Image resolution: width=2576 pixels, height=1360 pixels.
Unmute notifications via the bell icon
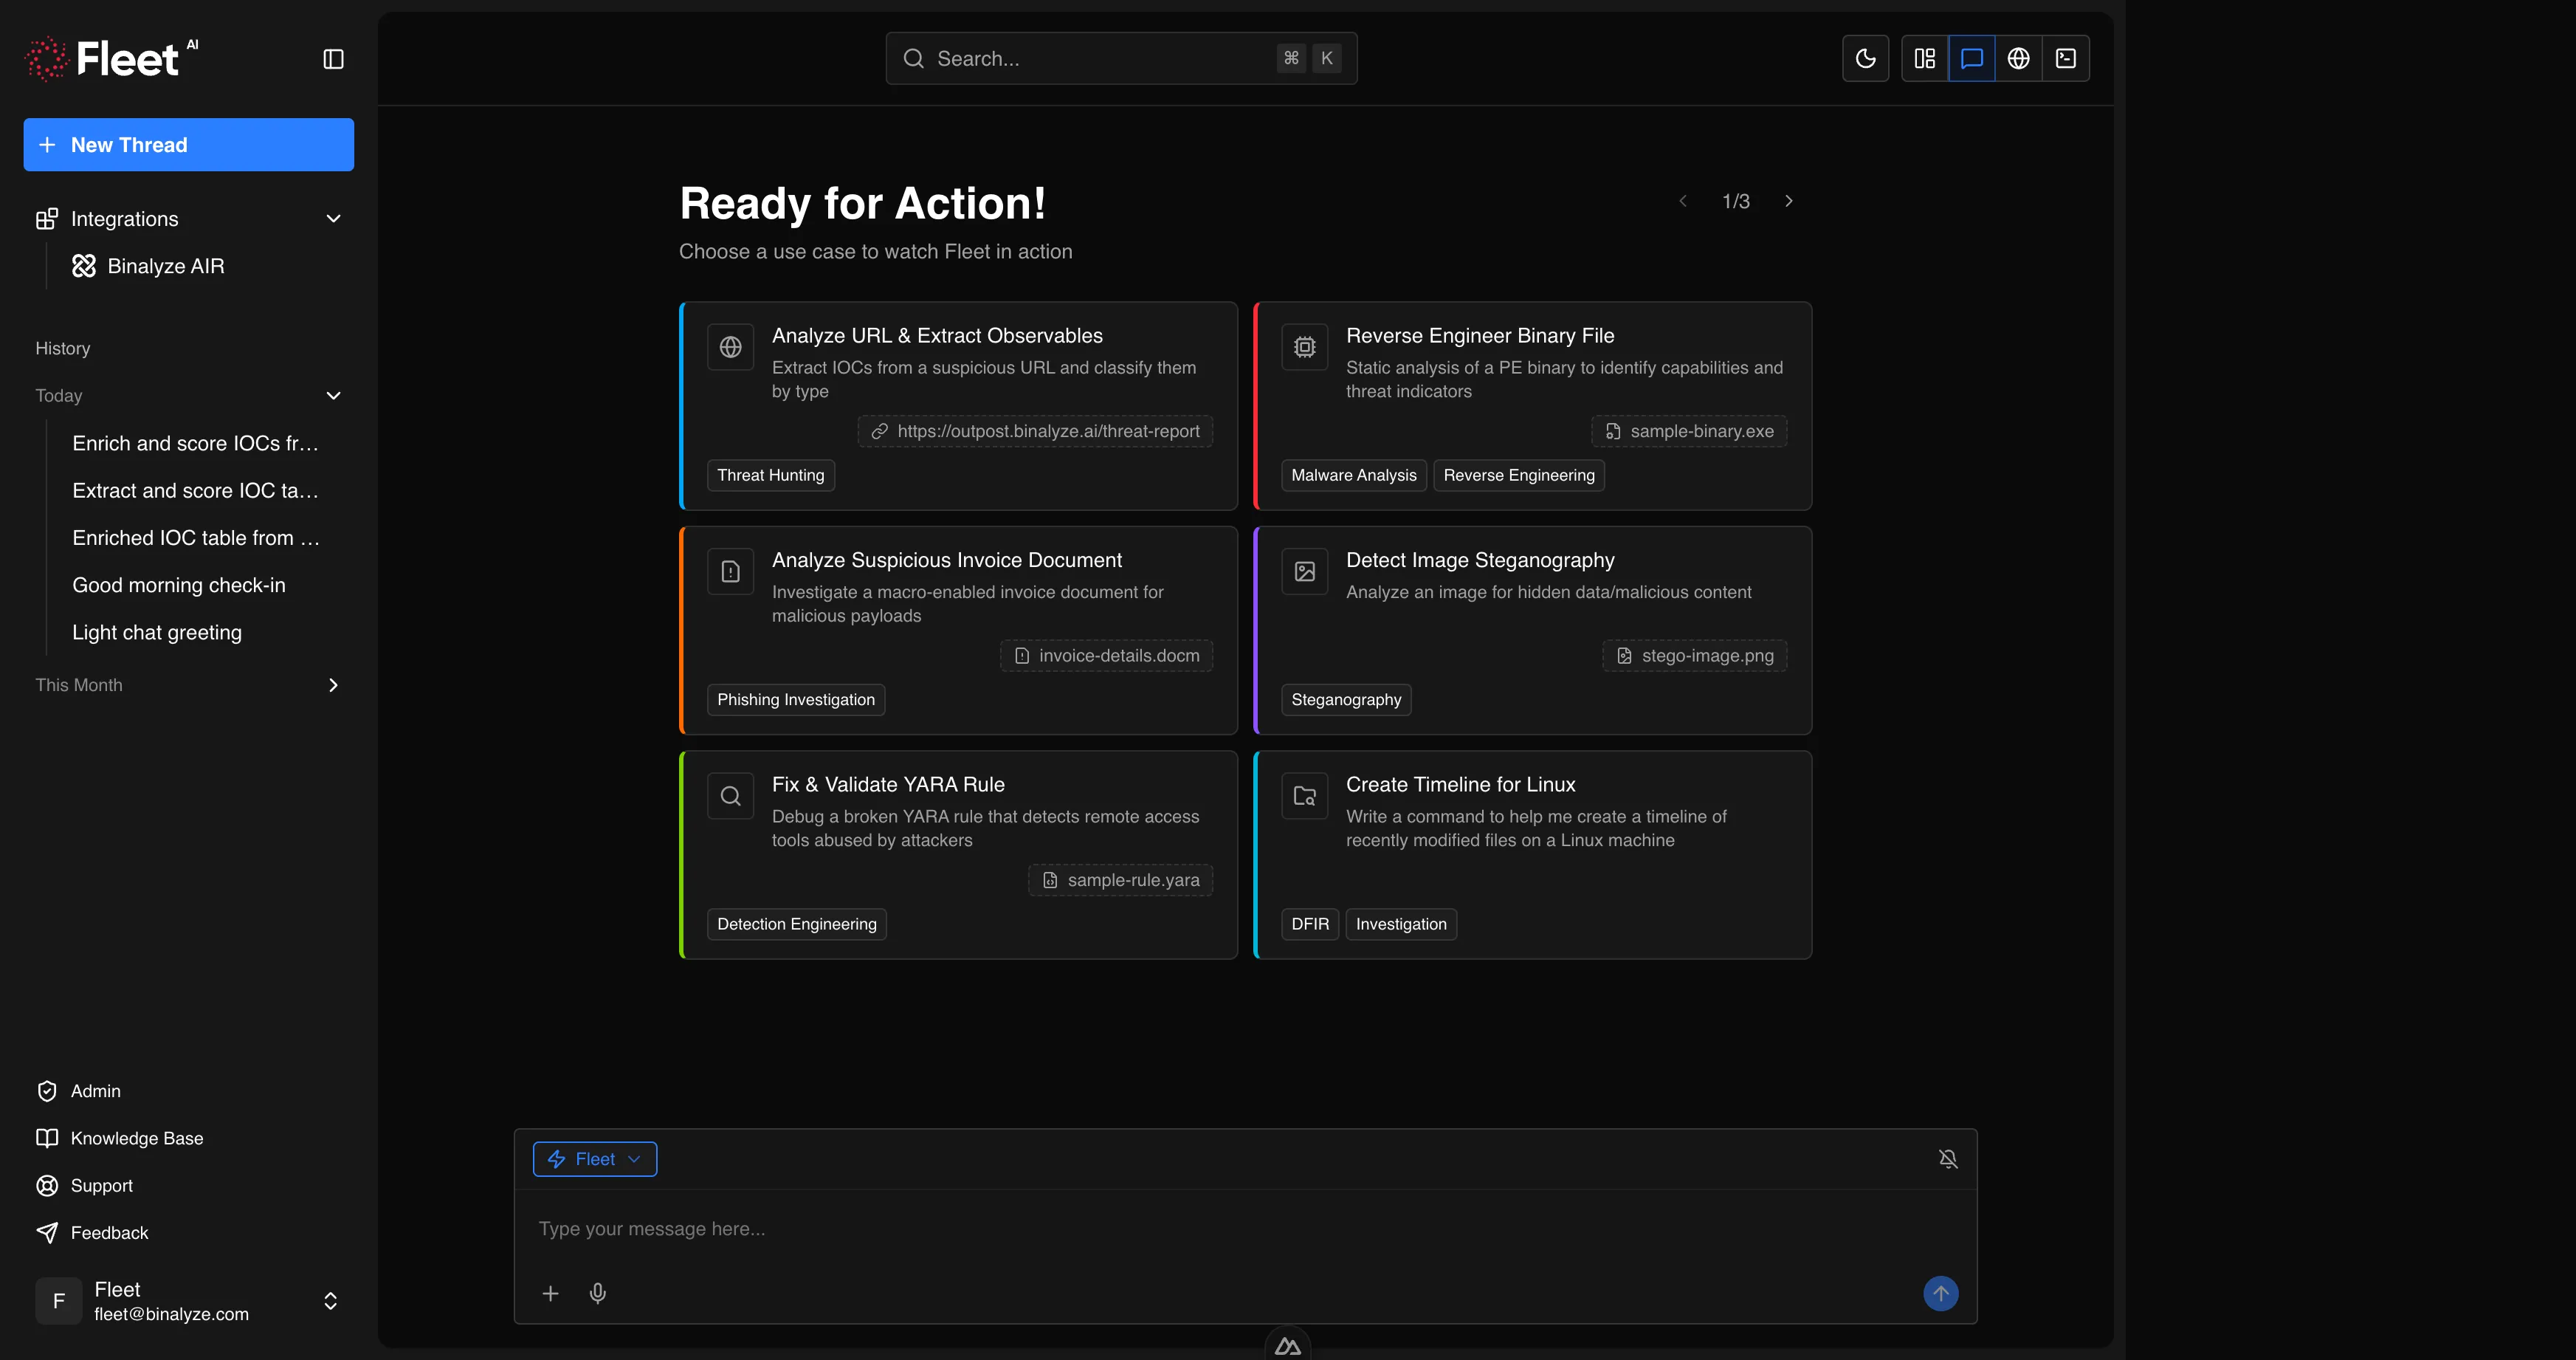[1948, 1158]
